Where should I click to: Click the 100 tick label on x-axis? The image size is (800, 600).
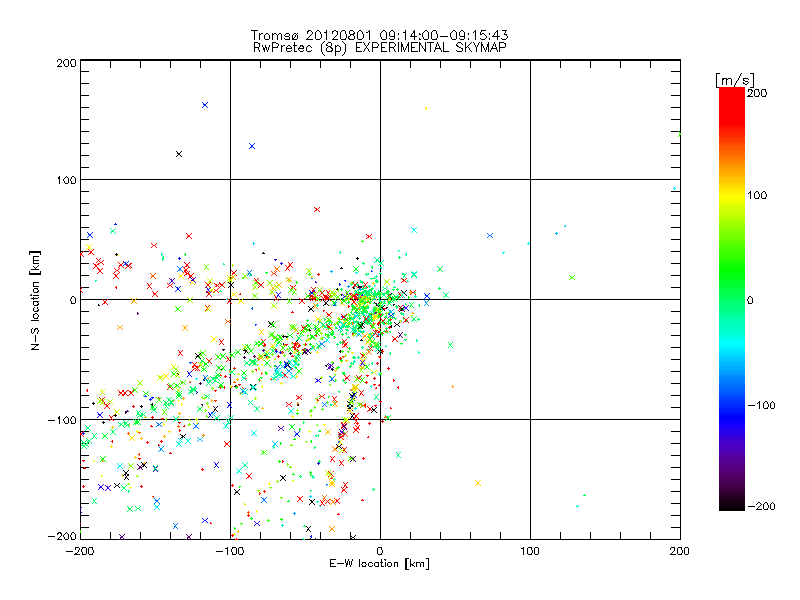(529, 550)
